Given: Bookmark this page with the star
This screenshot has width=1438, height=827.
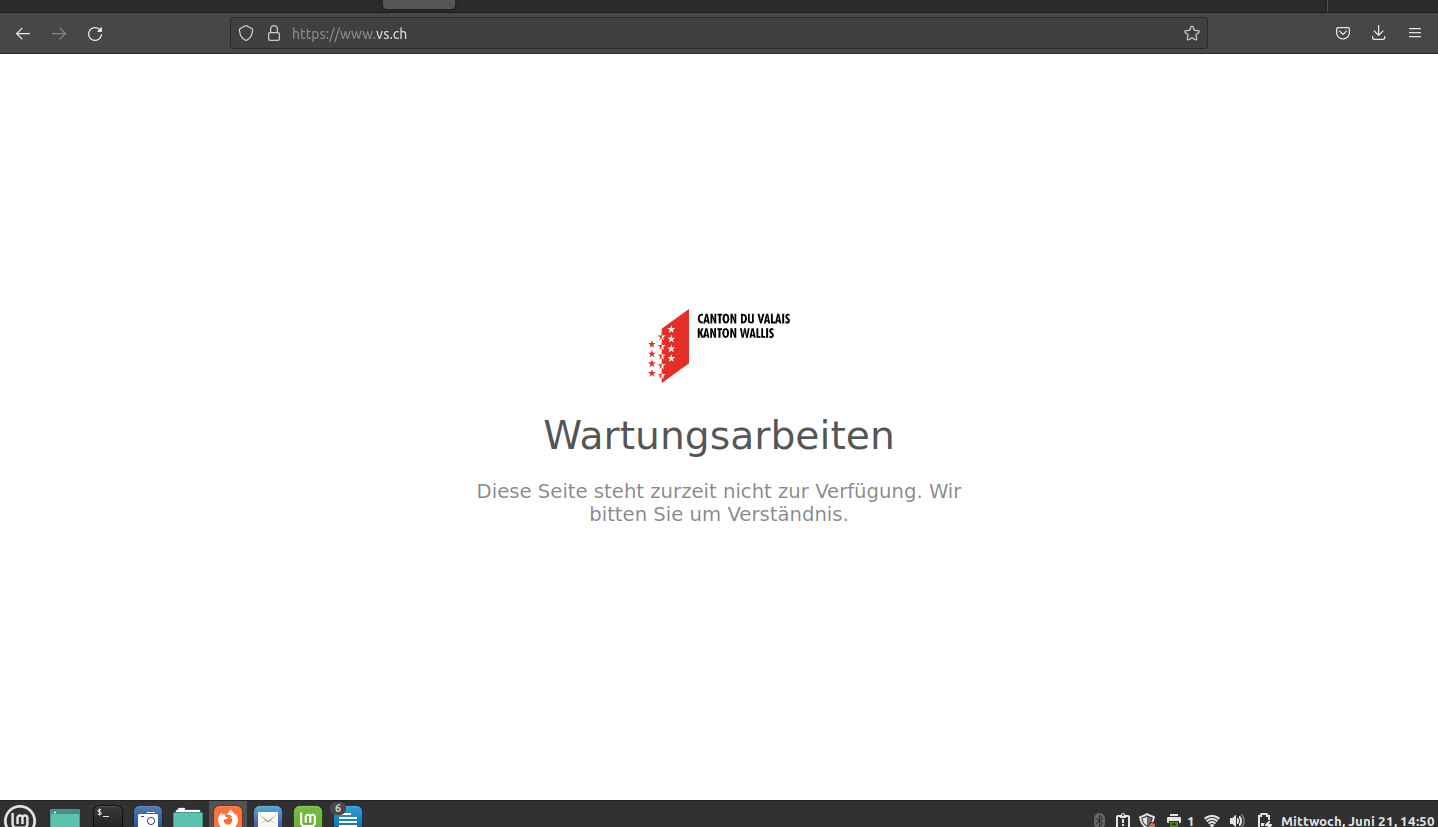Looking at the screenshot, I should [x=1191, y=33].
